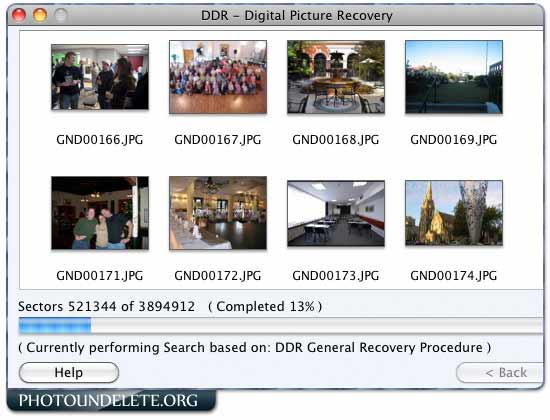
Task: Select the GND00167.JPG group photo thumbnail
Action: [218, 77]
